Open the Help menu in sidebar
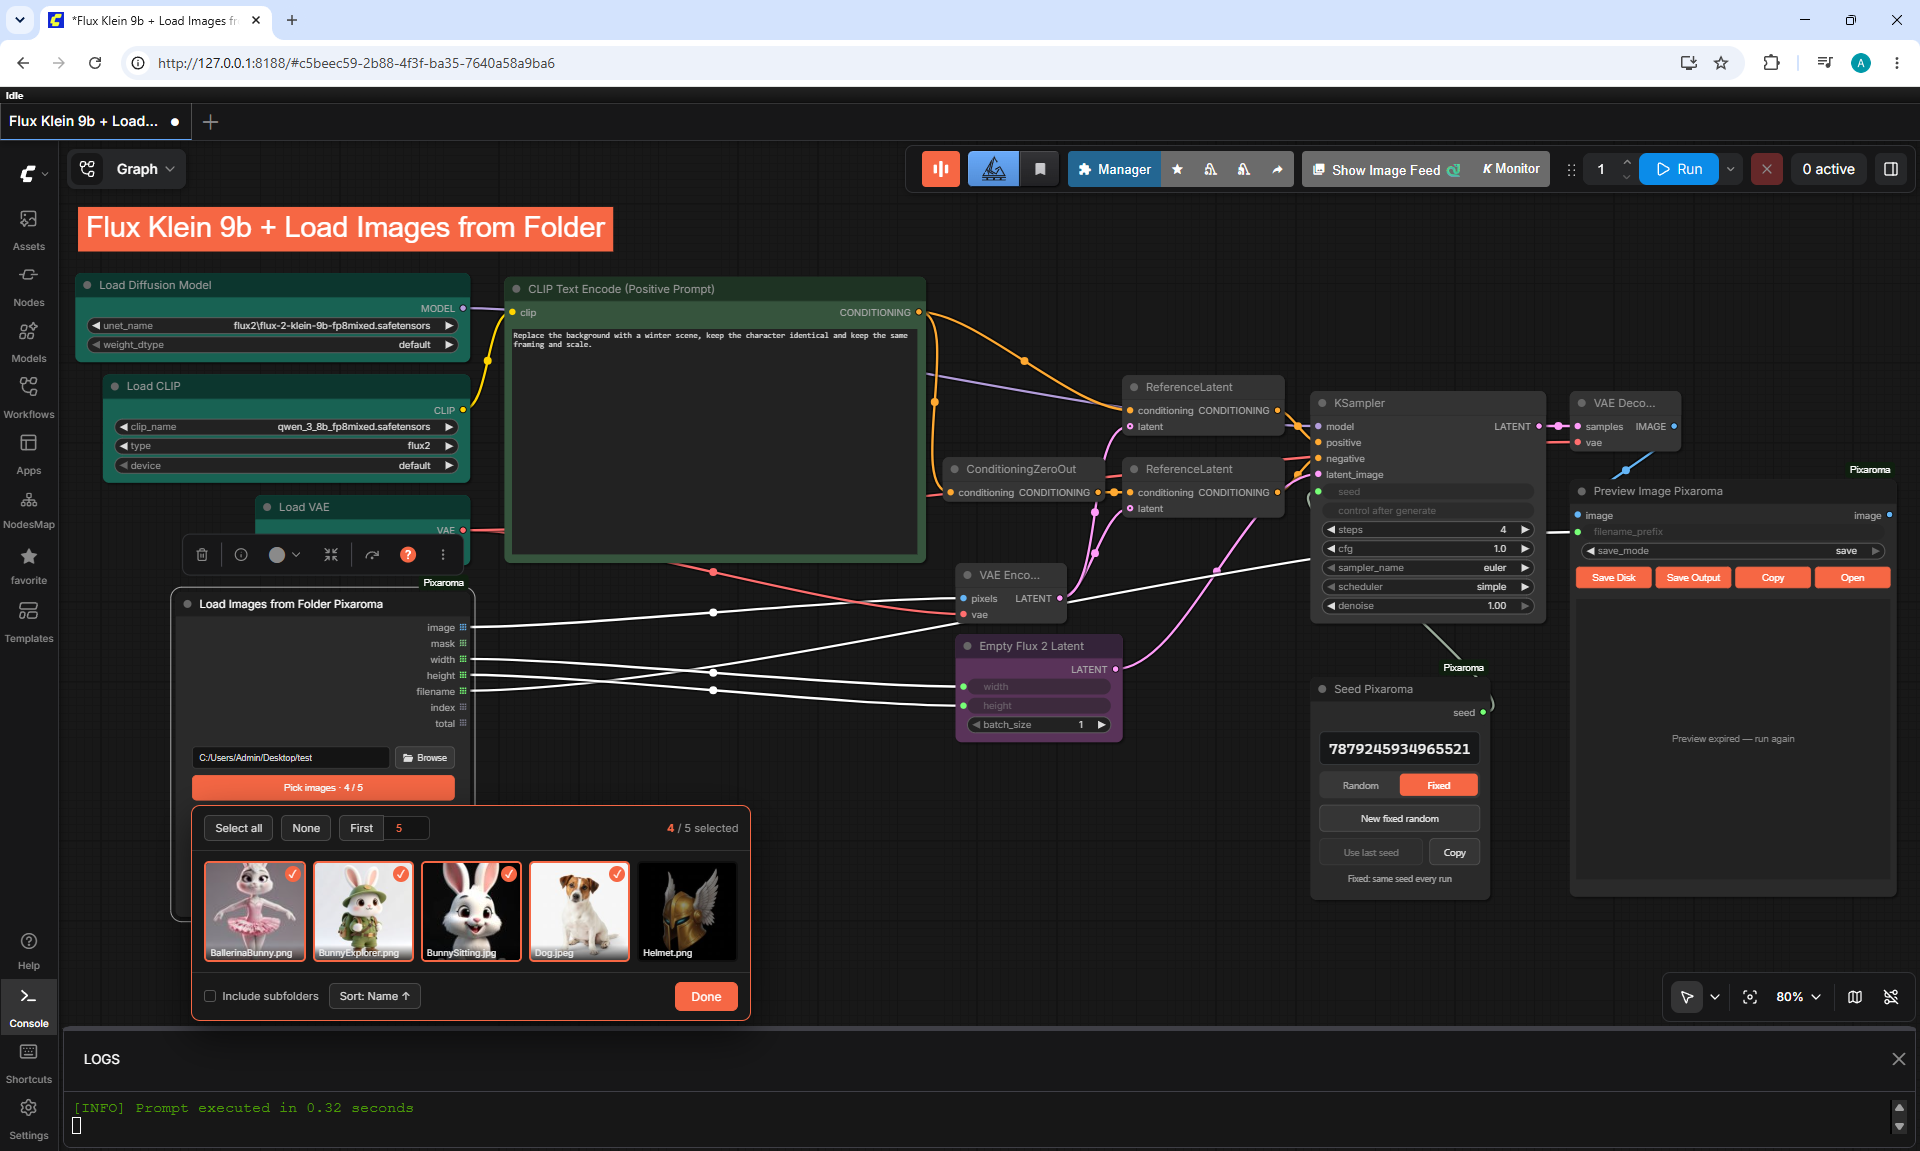The image size is (1920, 1151). tap(29, 951)
